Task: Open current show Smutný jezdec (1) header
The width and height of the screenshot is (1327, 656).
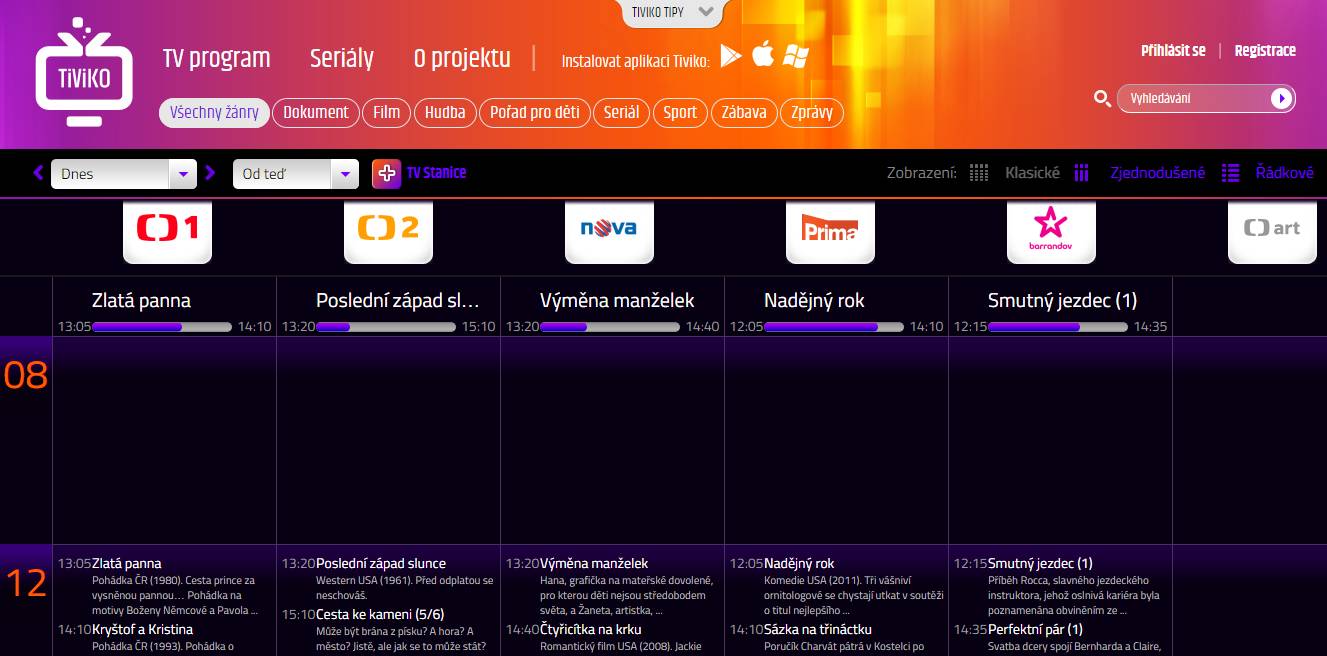Action: (1062, 300)
